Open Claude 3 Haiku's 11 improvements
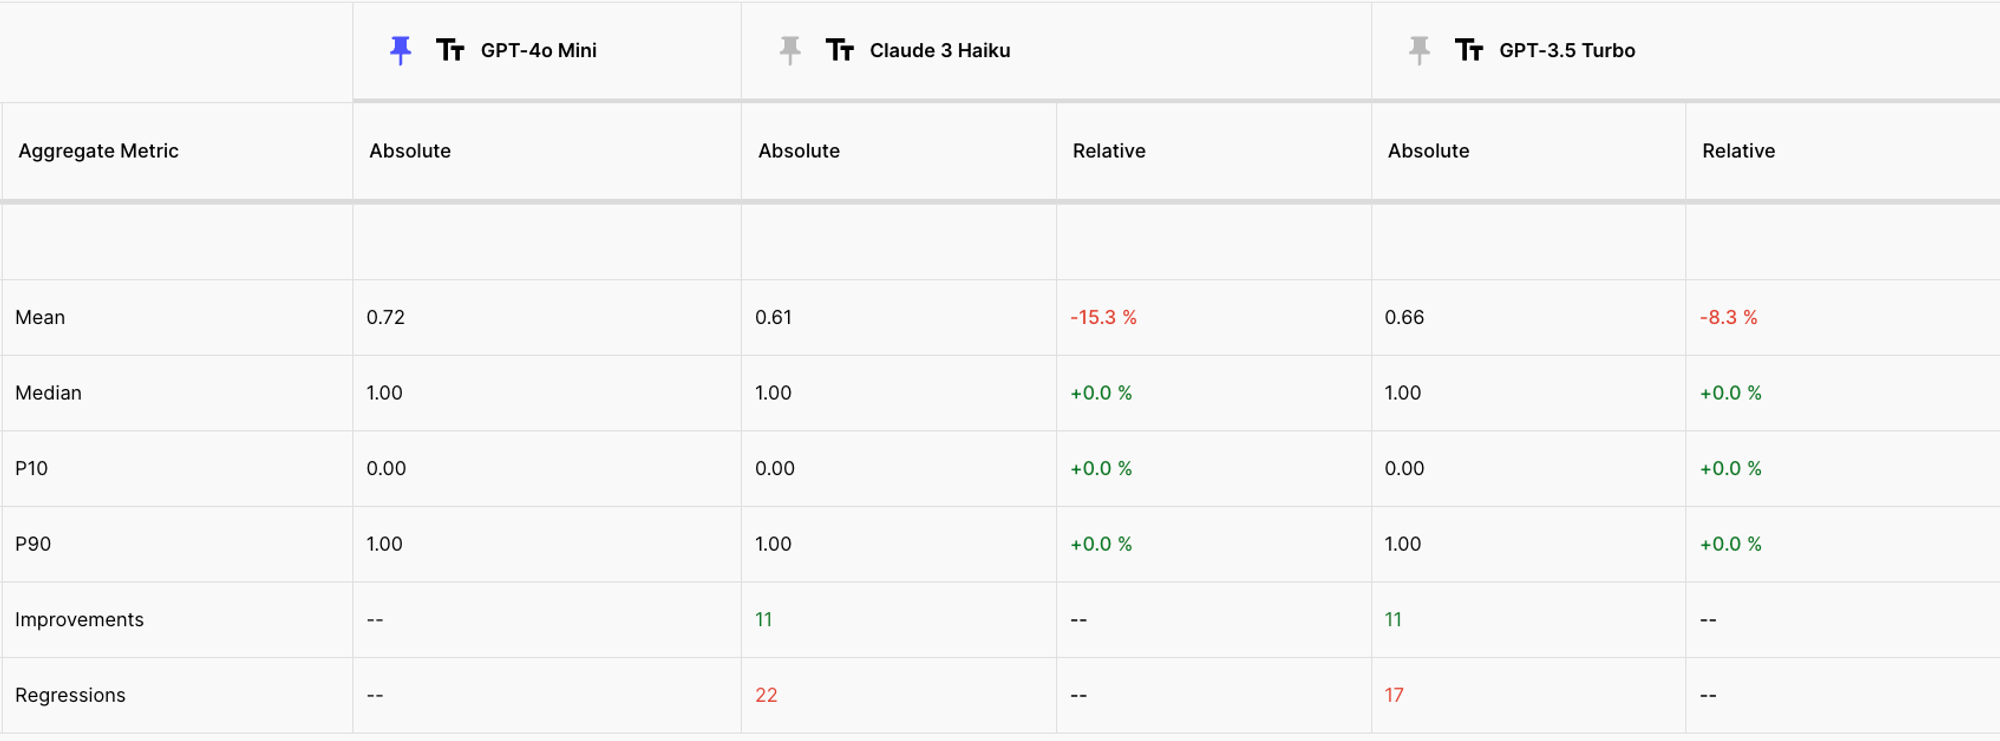The height and width of the screenshot is (741, 2000). coord(763,620)
